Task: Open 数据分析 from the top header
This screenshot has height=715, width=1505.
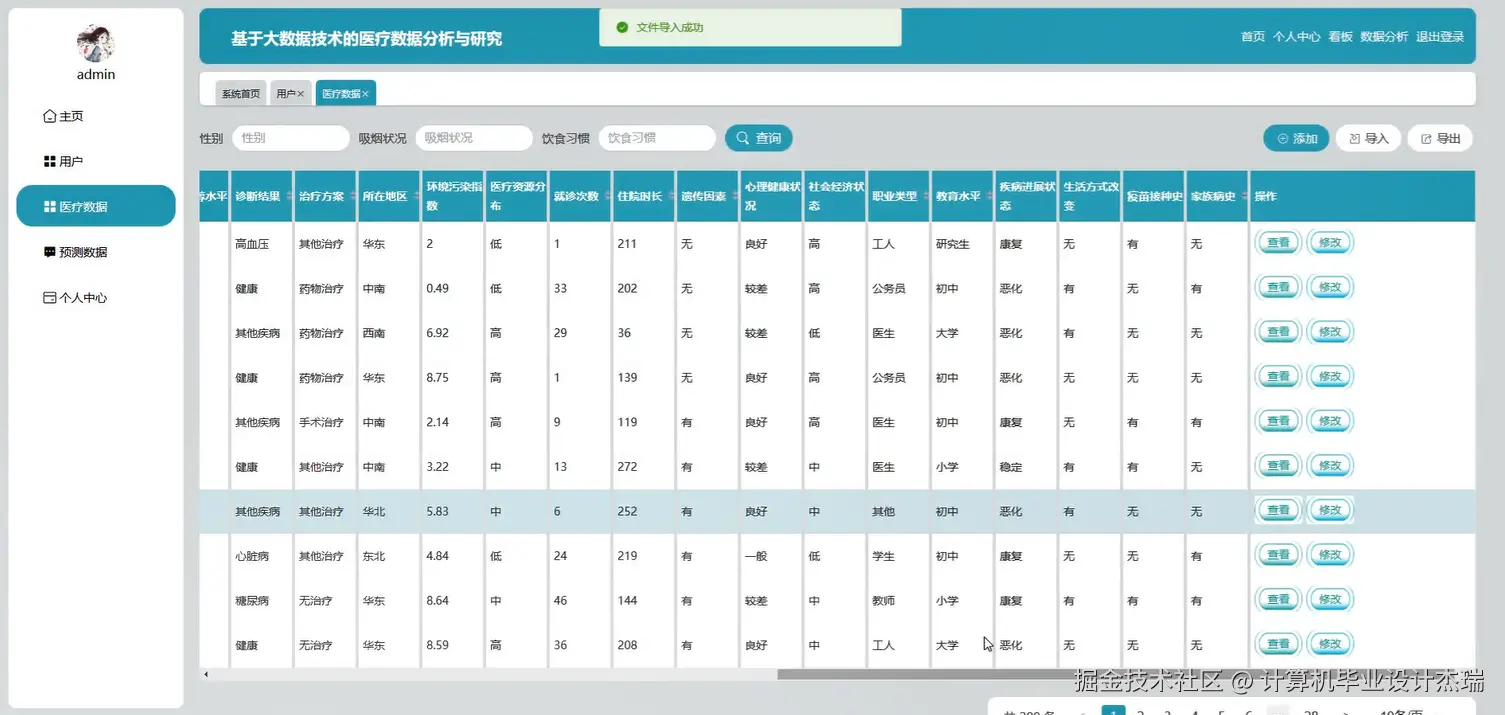Action: (x=1384, y=36)
